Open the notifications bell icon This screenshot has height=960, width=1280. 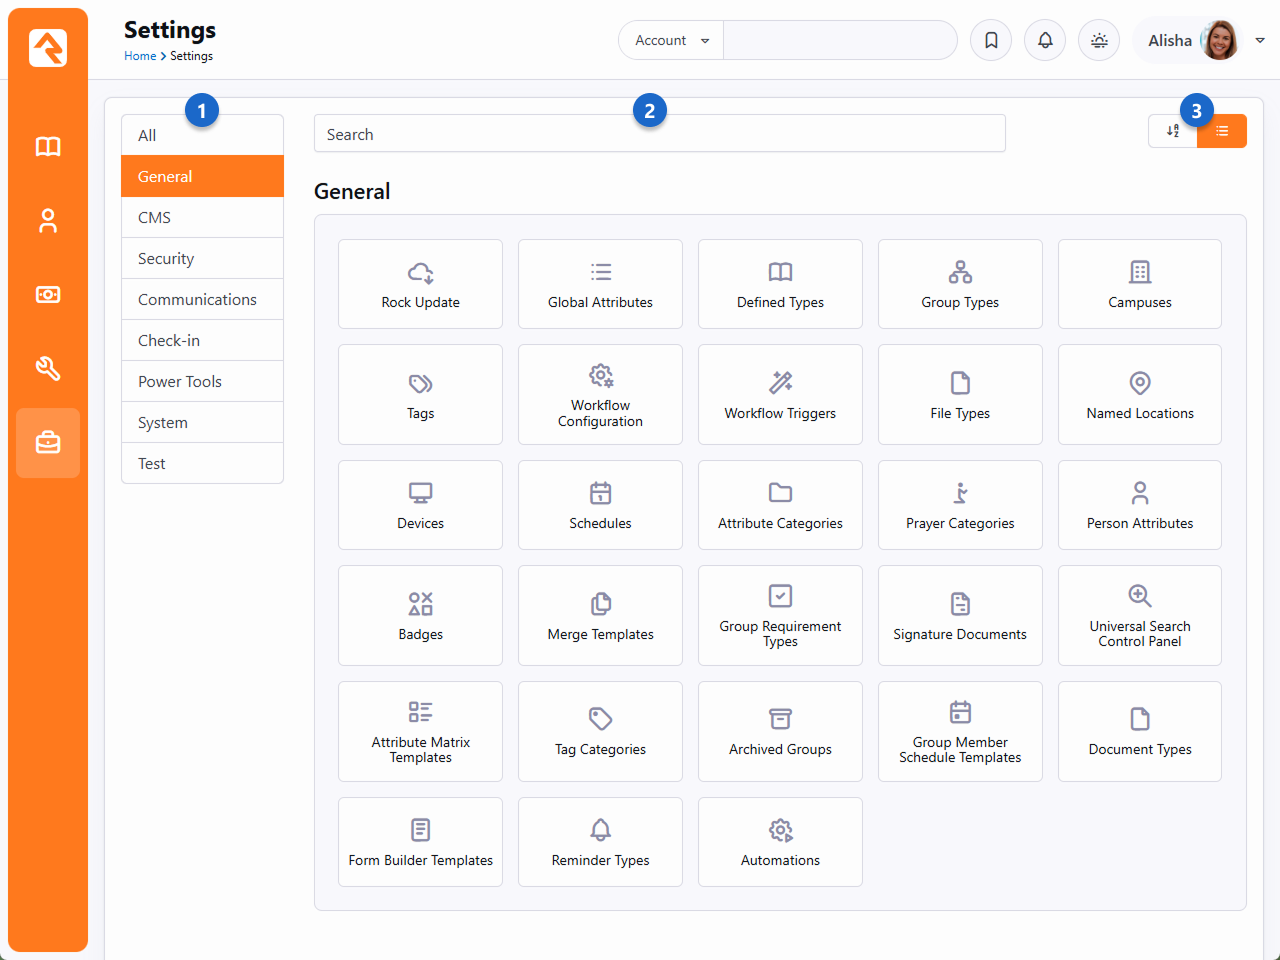pos(1045,41)
